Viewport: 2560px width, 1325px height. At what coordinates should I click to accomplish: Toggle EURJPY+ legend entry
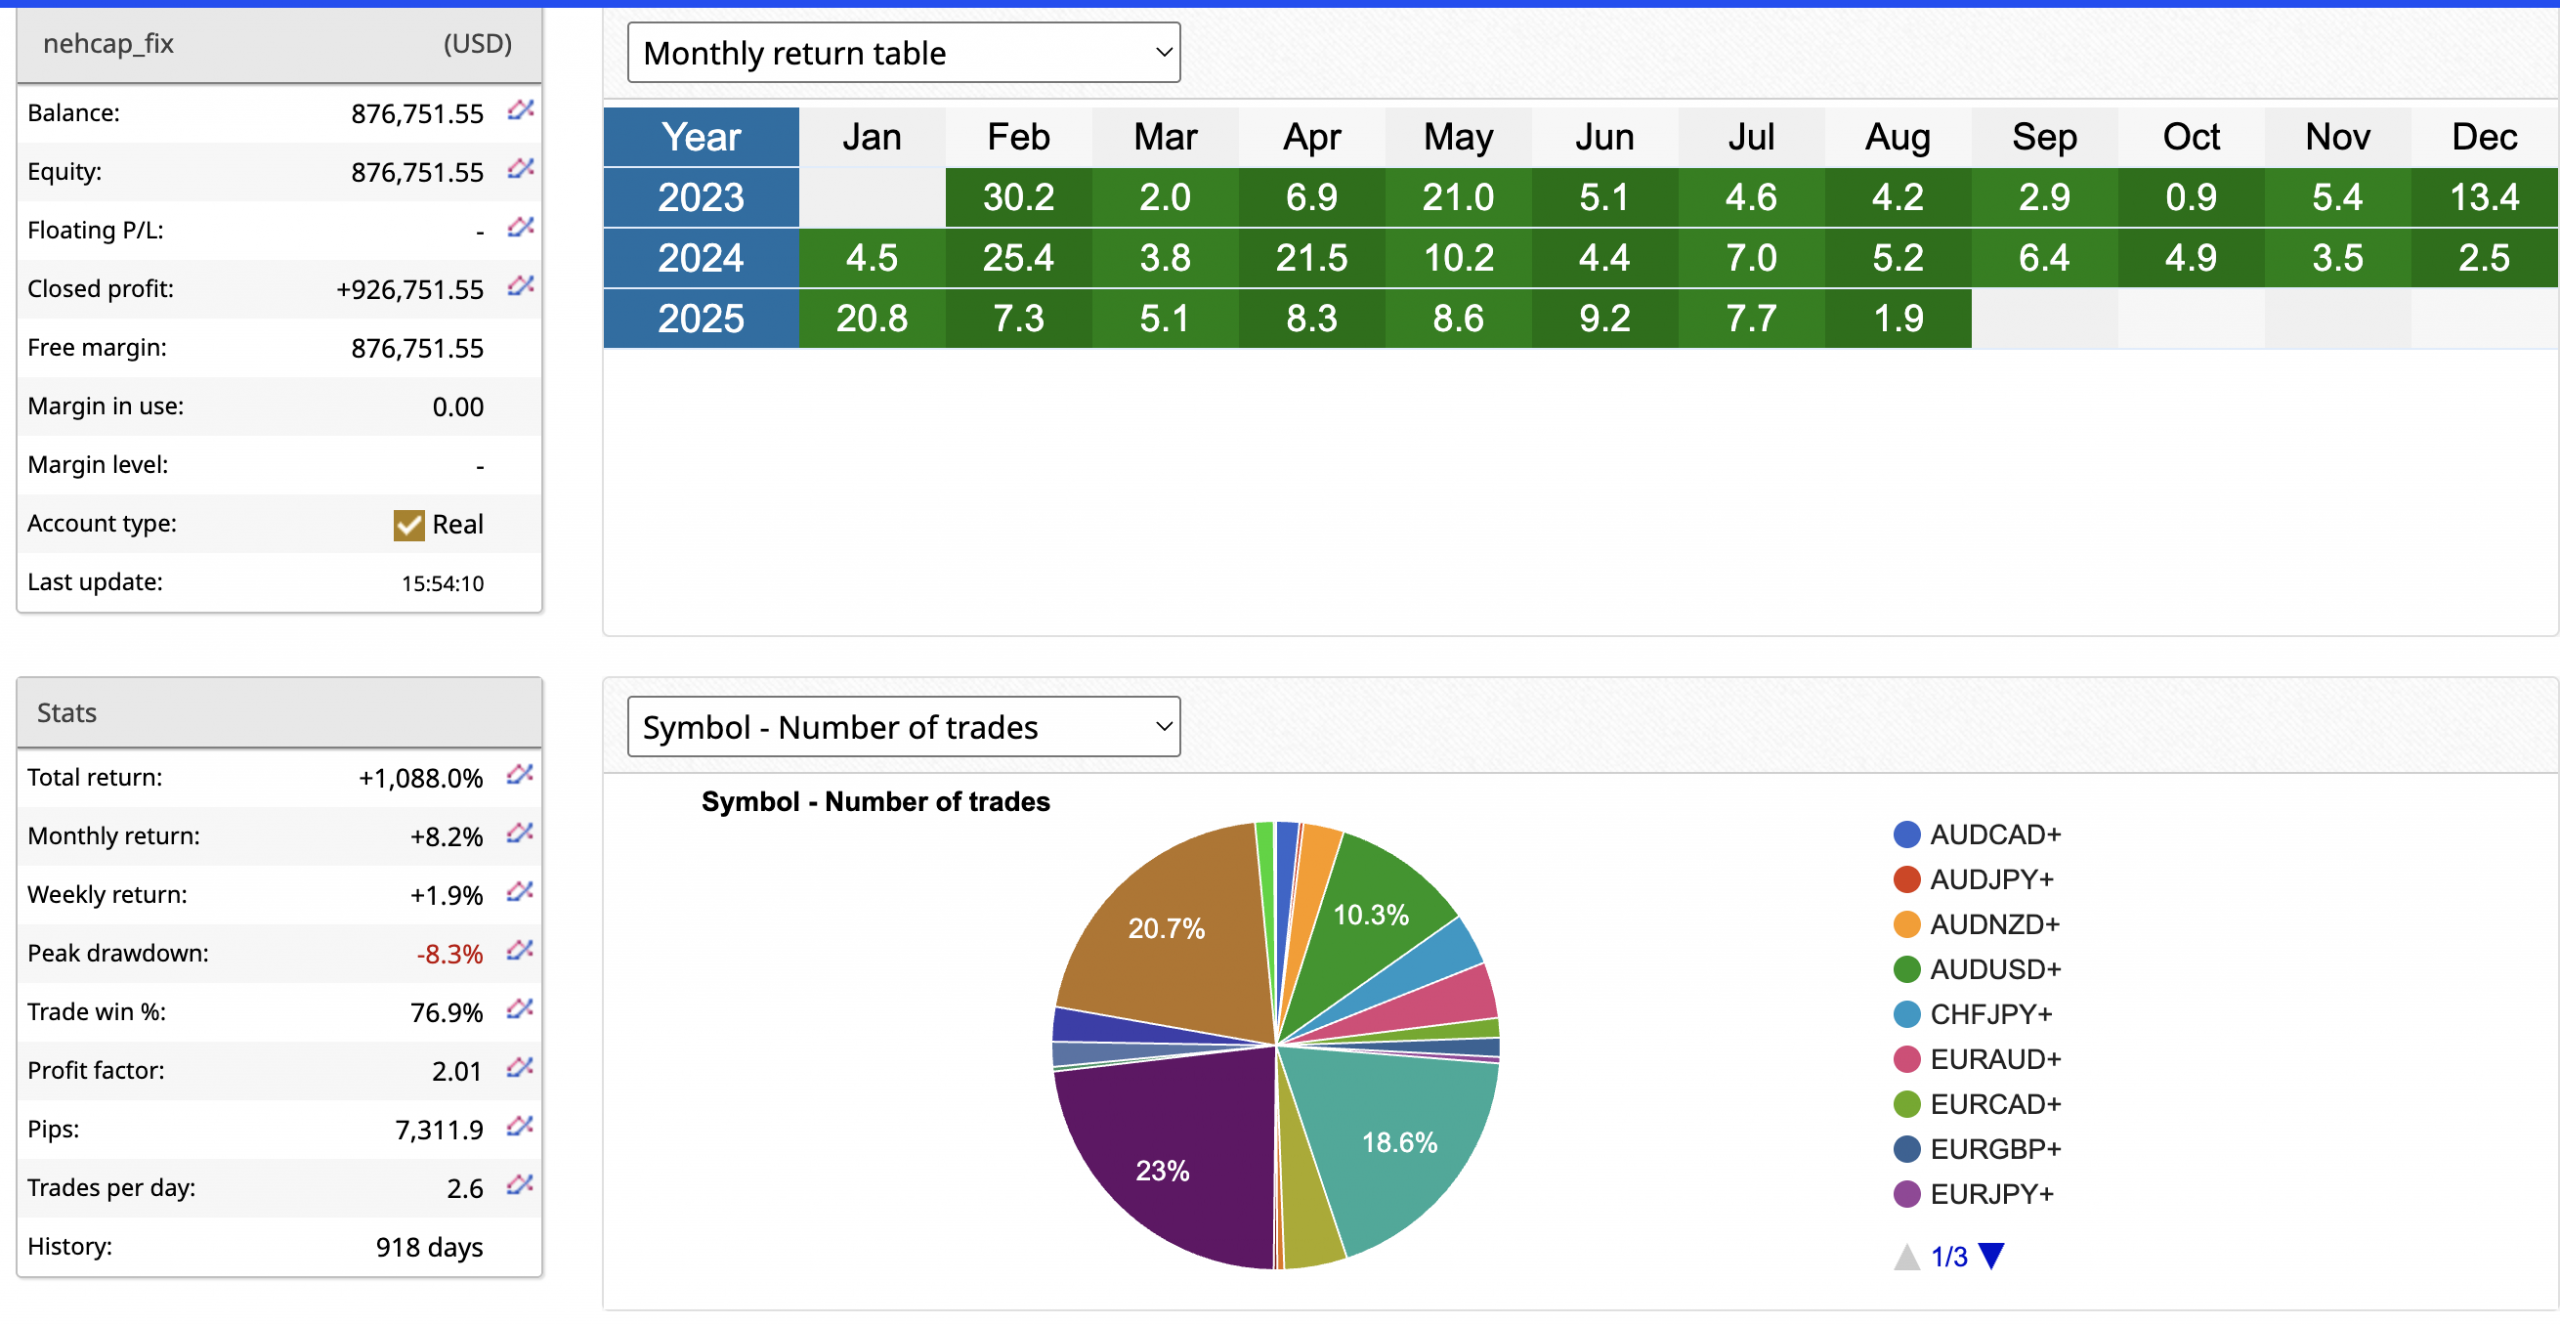(x=1973, y=1195)
